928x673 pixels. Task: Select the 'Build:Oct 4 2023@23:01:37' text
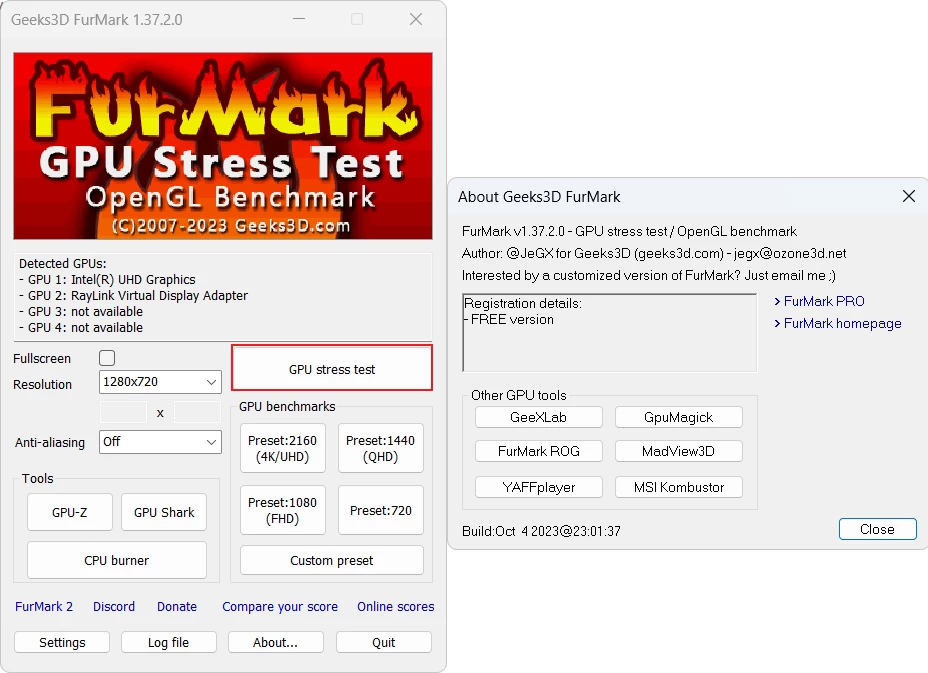(542, 531)
